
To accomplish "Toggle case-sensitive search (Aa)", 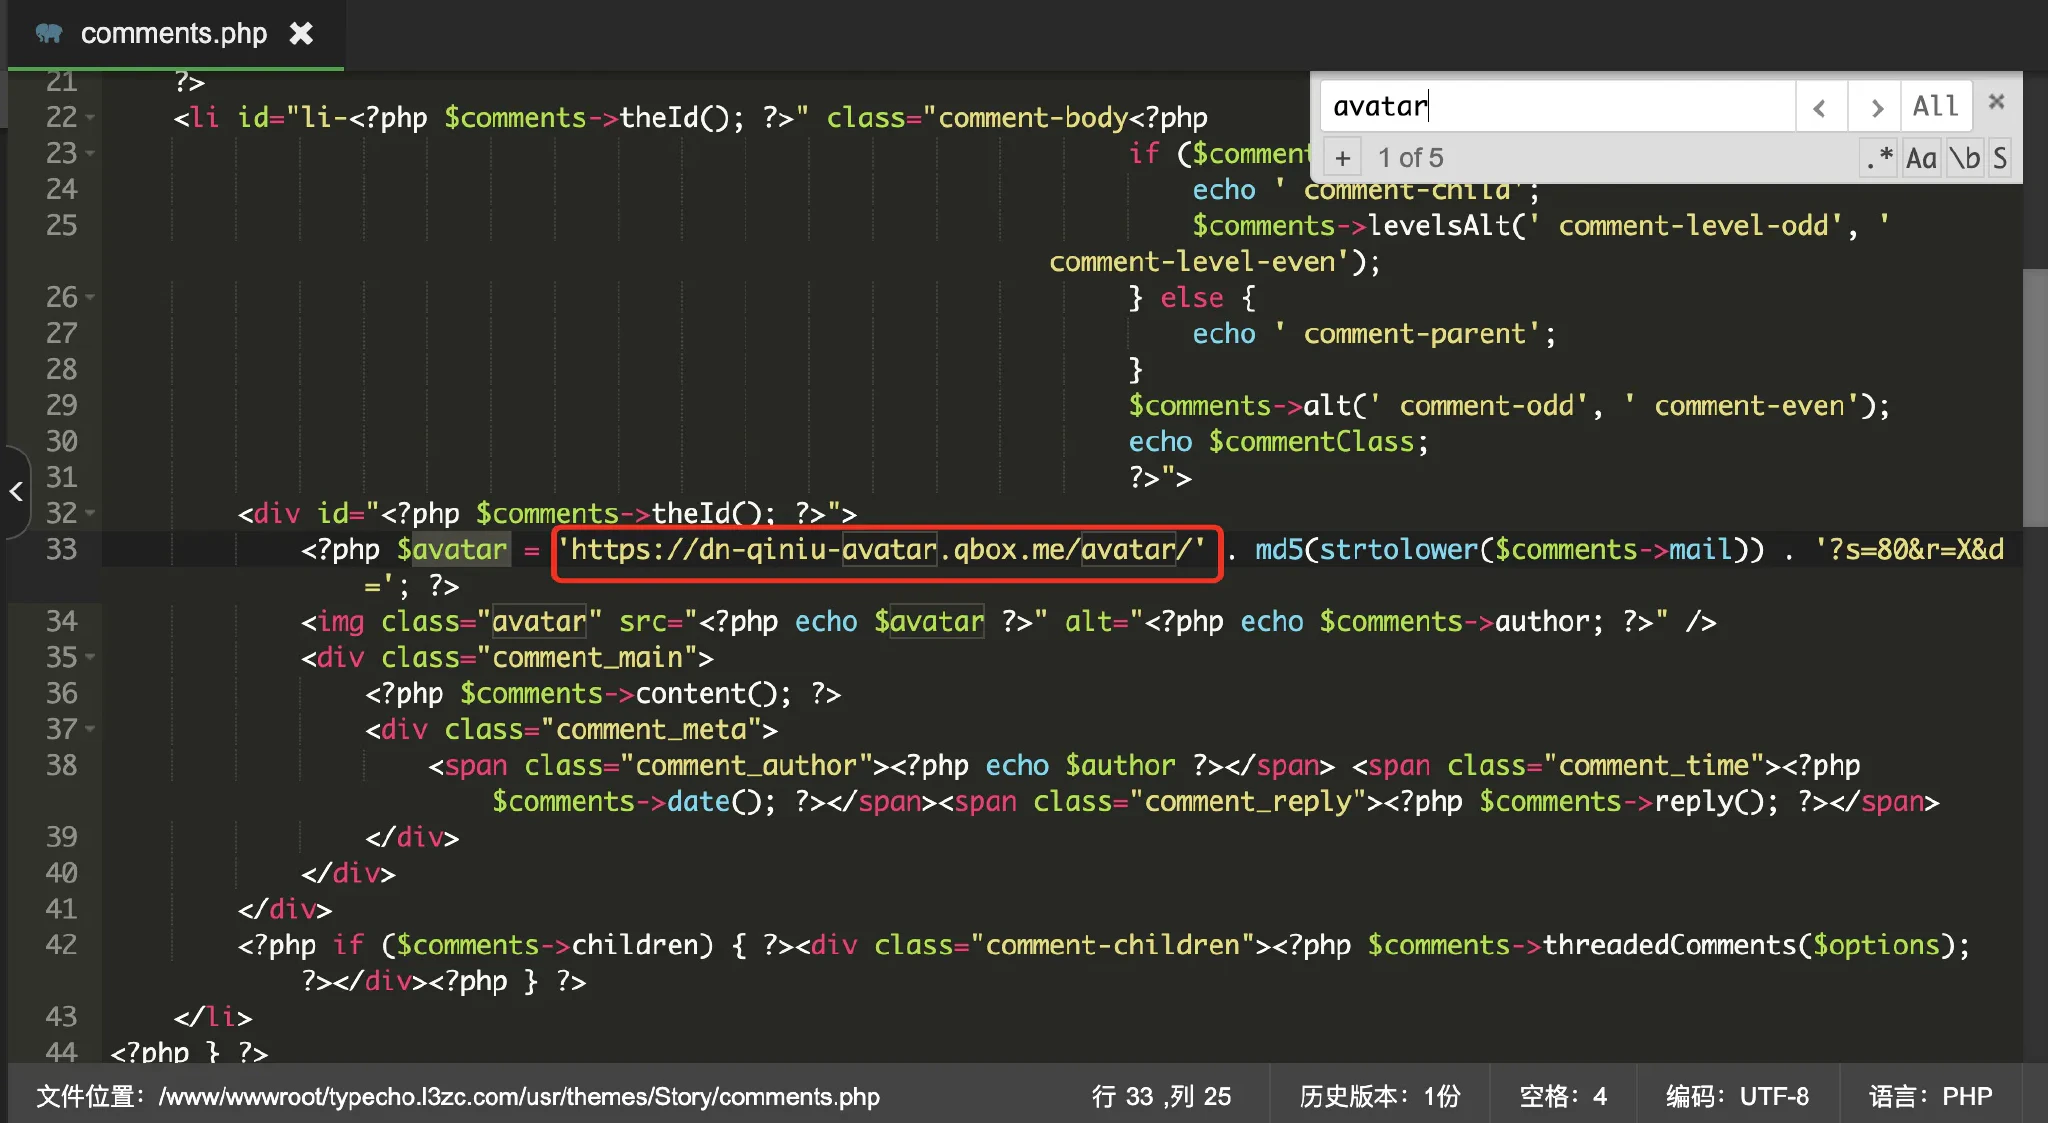I will point(1921,158).
